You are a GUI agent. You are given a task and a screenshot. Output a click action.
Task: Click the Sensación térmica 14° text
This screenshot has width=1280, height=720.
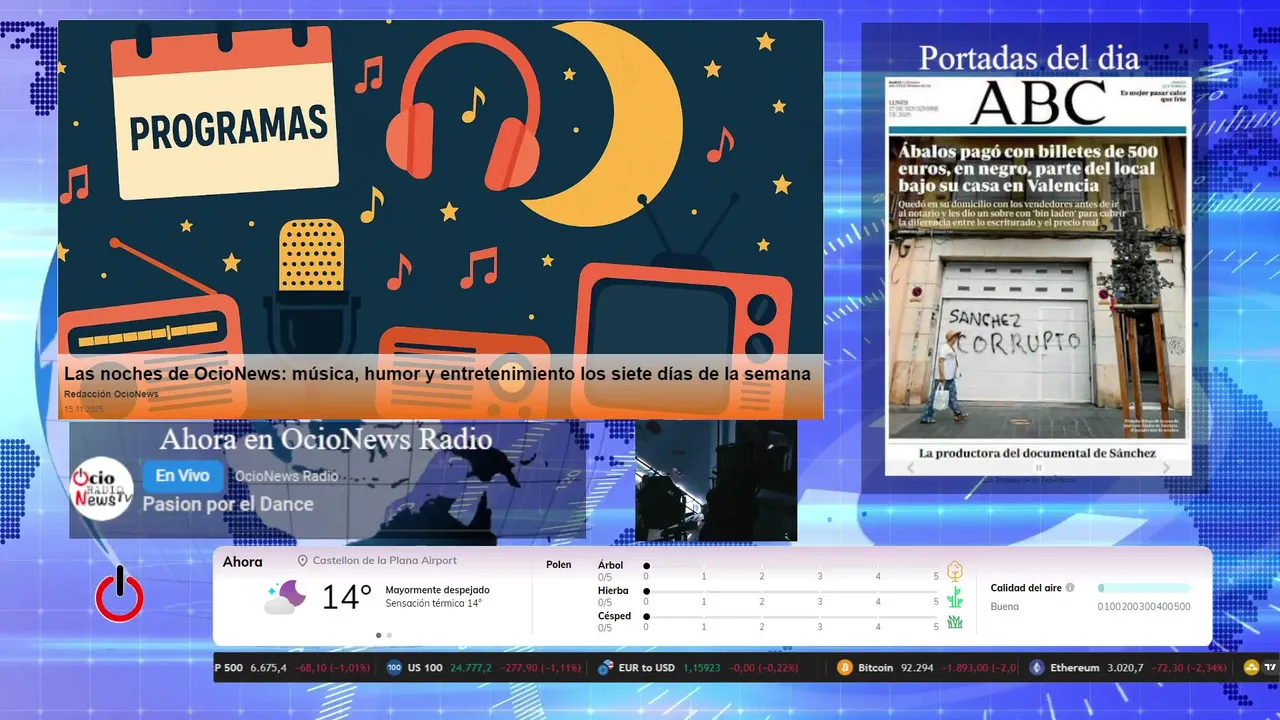pos(433,603)
